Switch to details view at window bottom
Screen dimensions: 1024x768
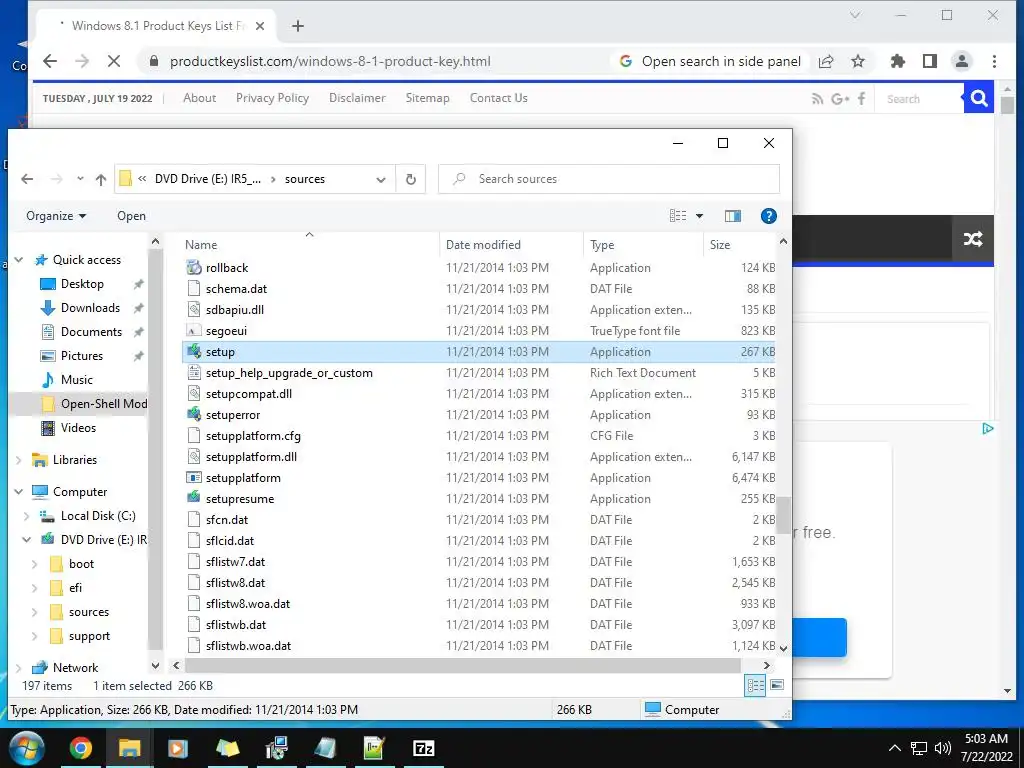756,685
